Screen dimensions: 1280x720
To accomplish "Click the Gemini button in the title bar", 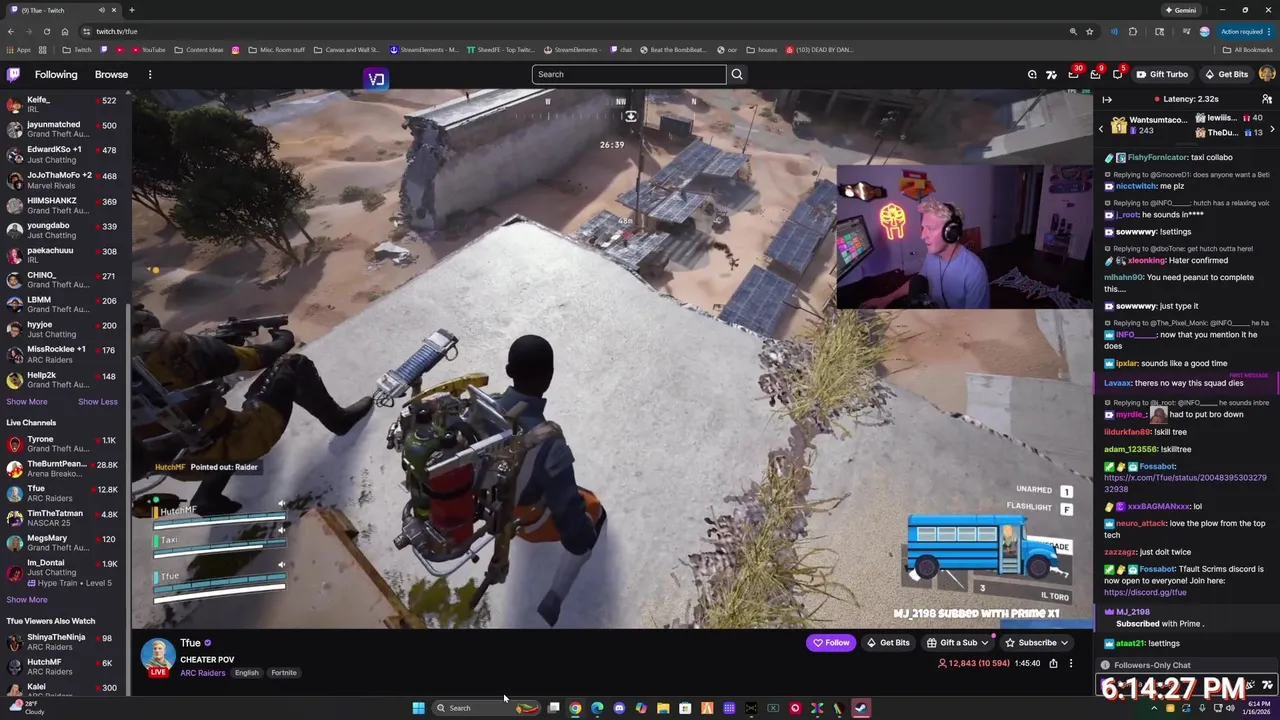I will pos(1180,10).
